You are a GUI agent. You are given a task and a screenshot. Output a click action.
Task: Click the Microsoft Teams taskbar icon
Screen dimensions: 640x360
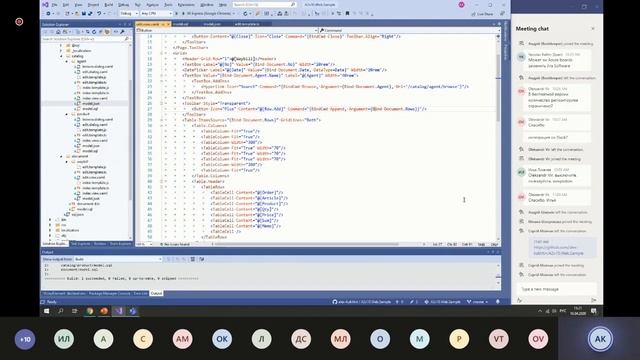pos(133,311)
